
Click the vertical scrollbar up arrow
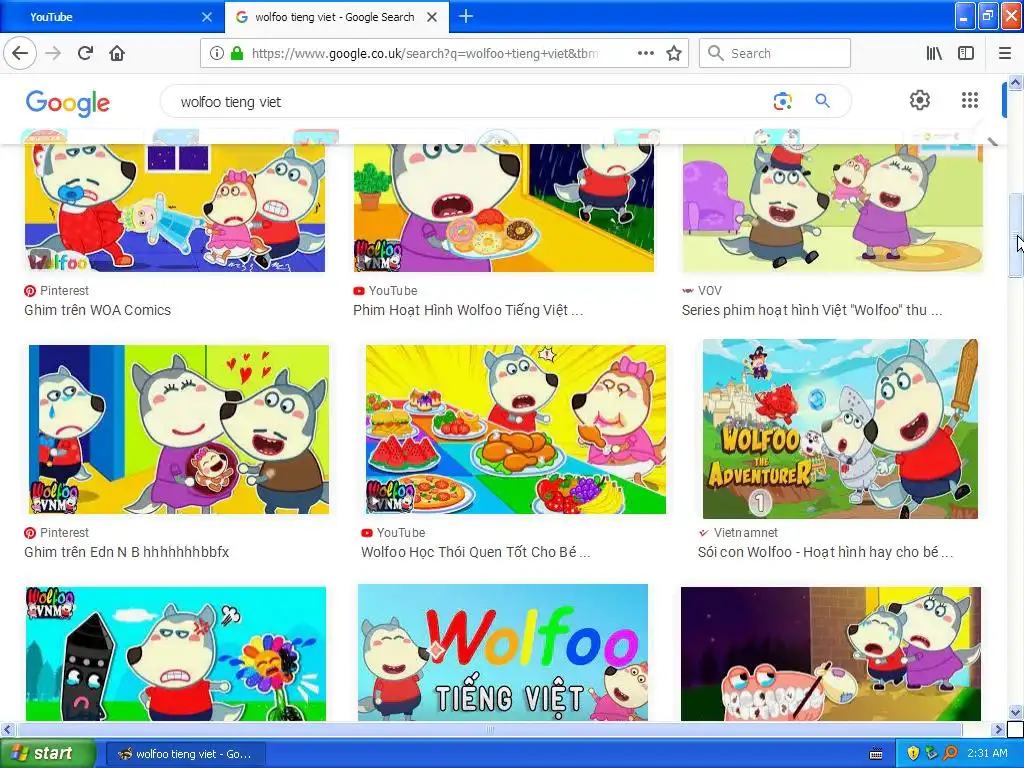[1015, 82]
